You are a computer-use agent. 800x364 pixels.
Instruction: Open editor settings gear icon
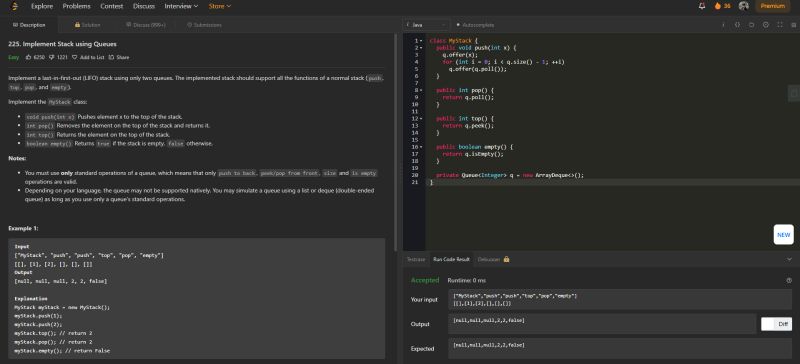[765, 25]
